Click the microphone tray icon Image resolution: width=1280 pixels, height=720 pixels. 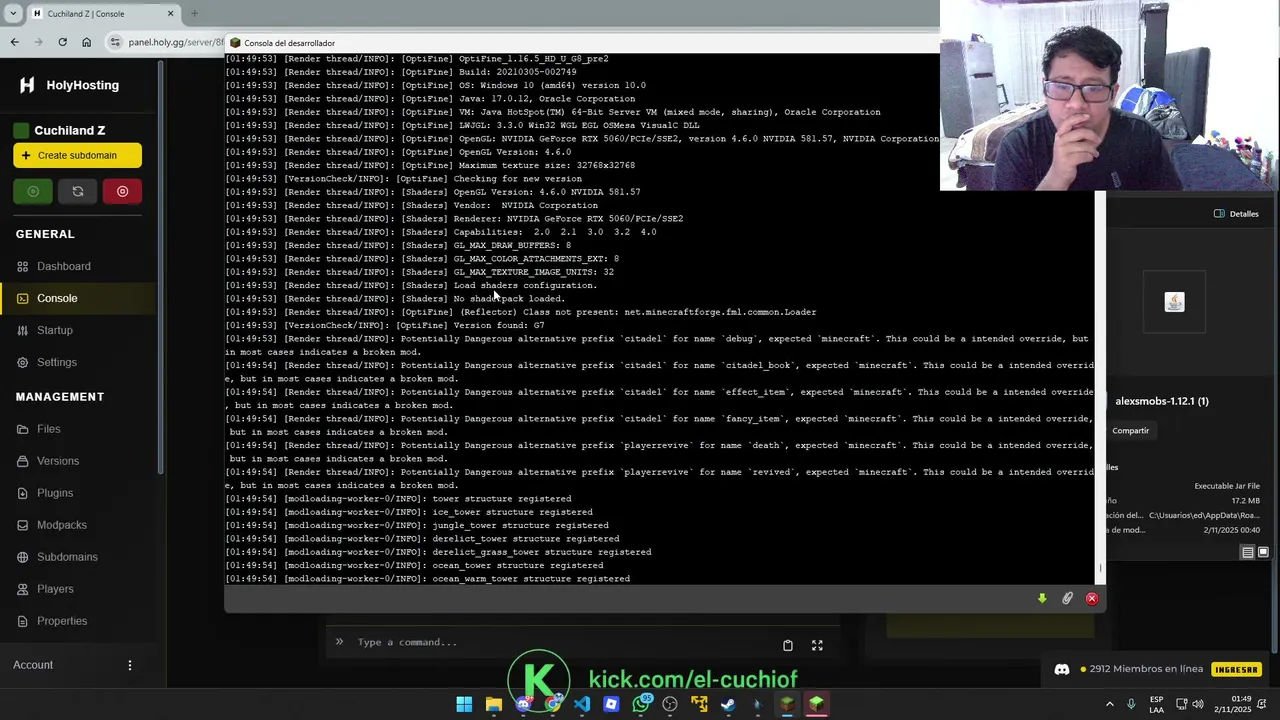tap(1131, 704)
